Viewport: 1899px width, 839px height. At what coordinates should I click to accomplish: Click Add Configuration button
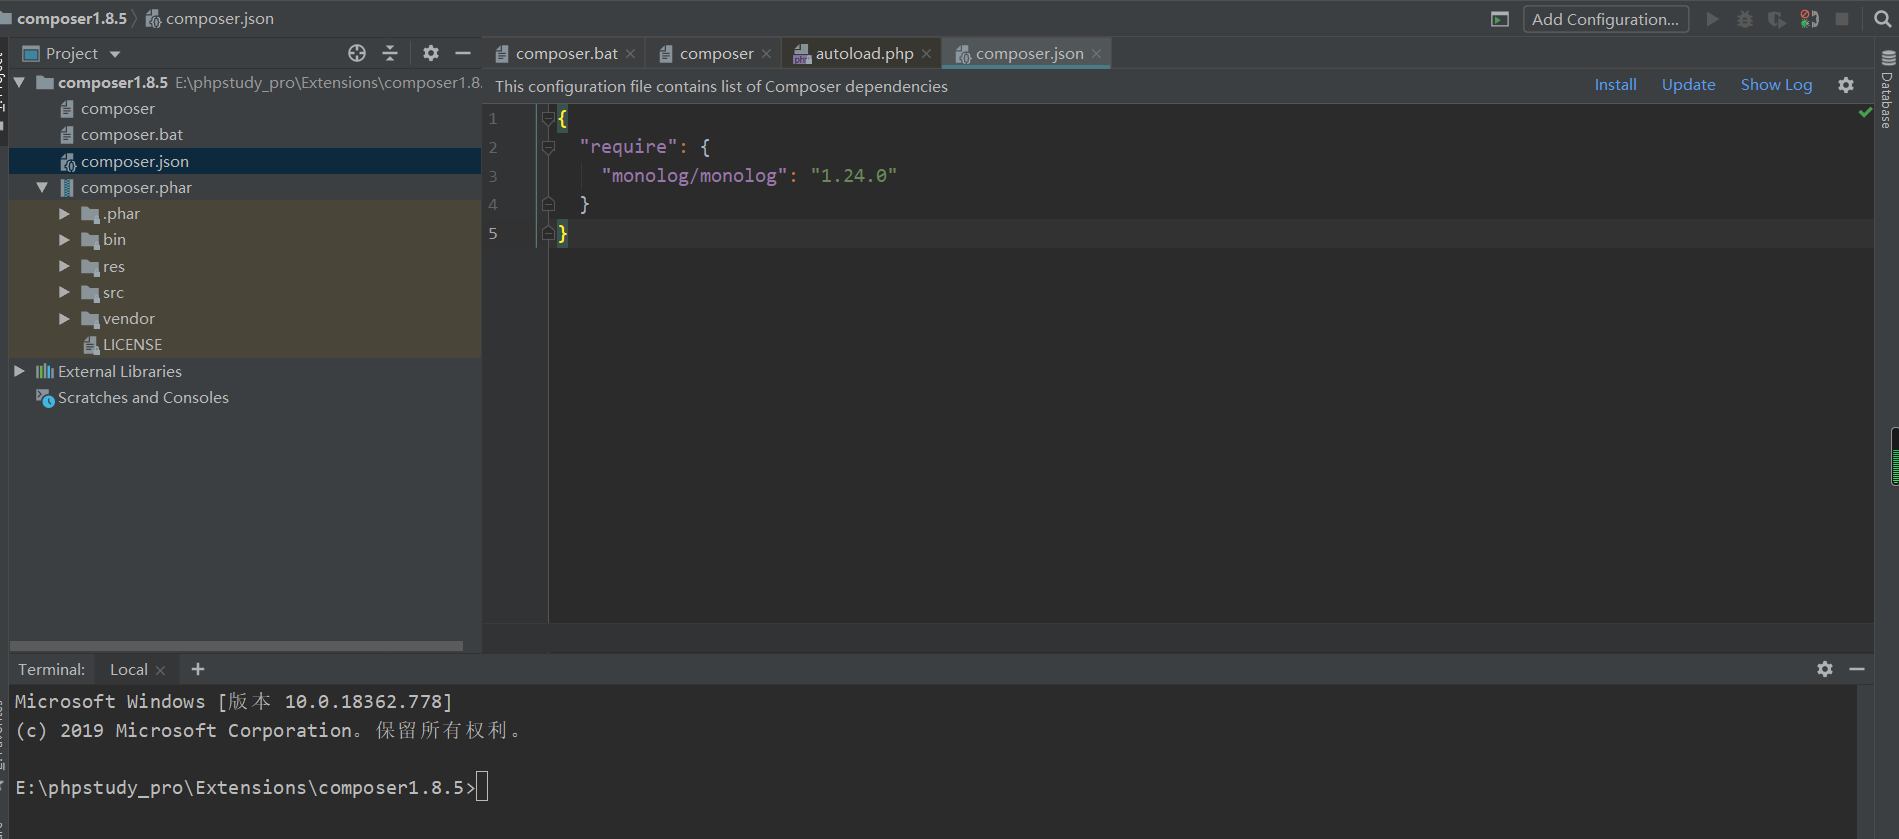1605,19
